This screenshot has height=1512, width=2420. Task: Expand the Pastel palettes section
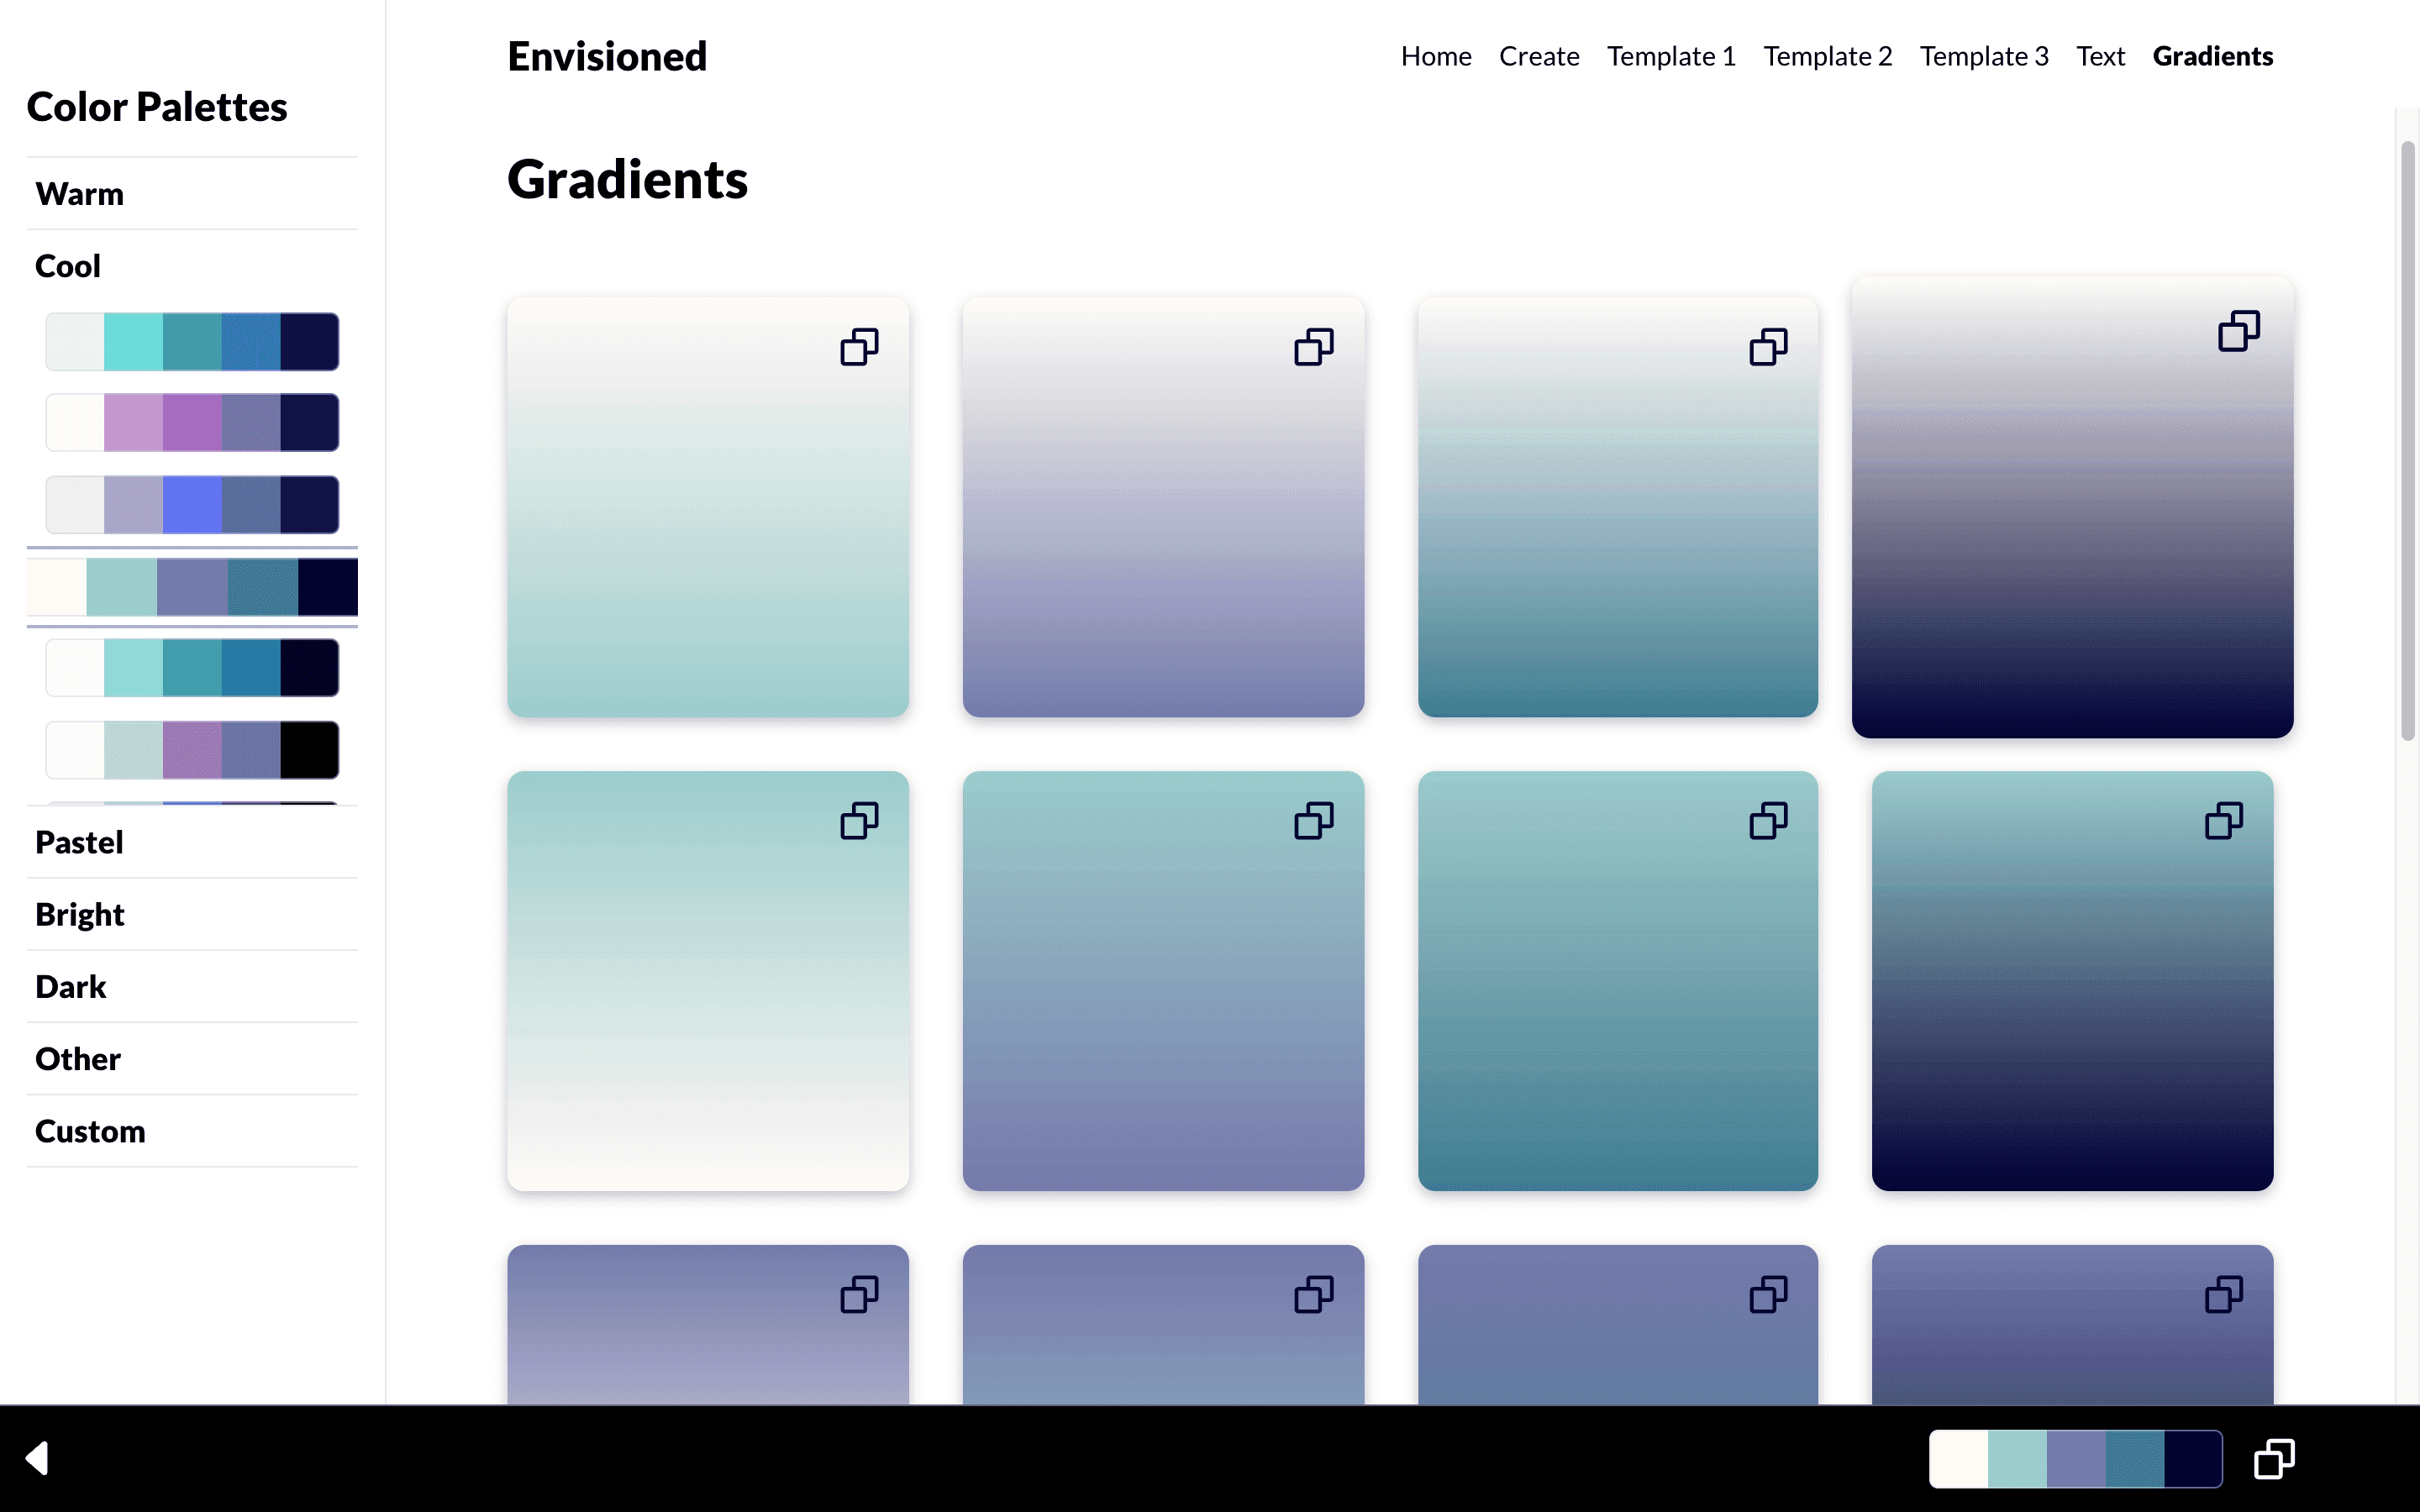[x=192, y=842]
